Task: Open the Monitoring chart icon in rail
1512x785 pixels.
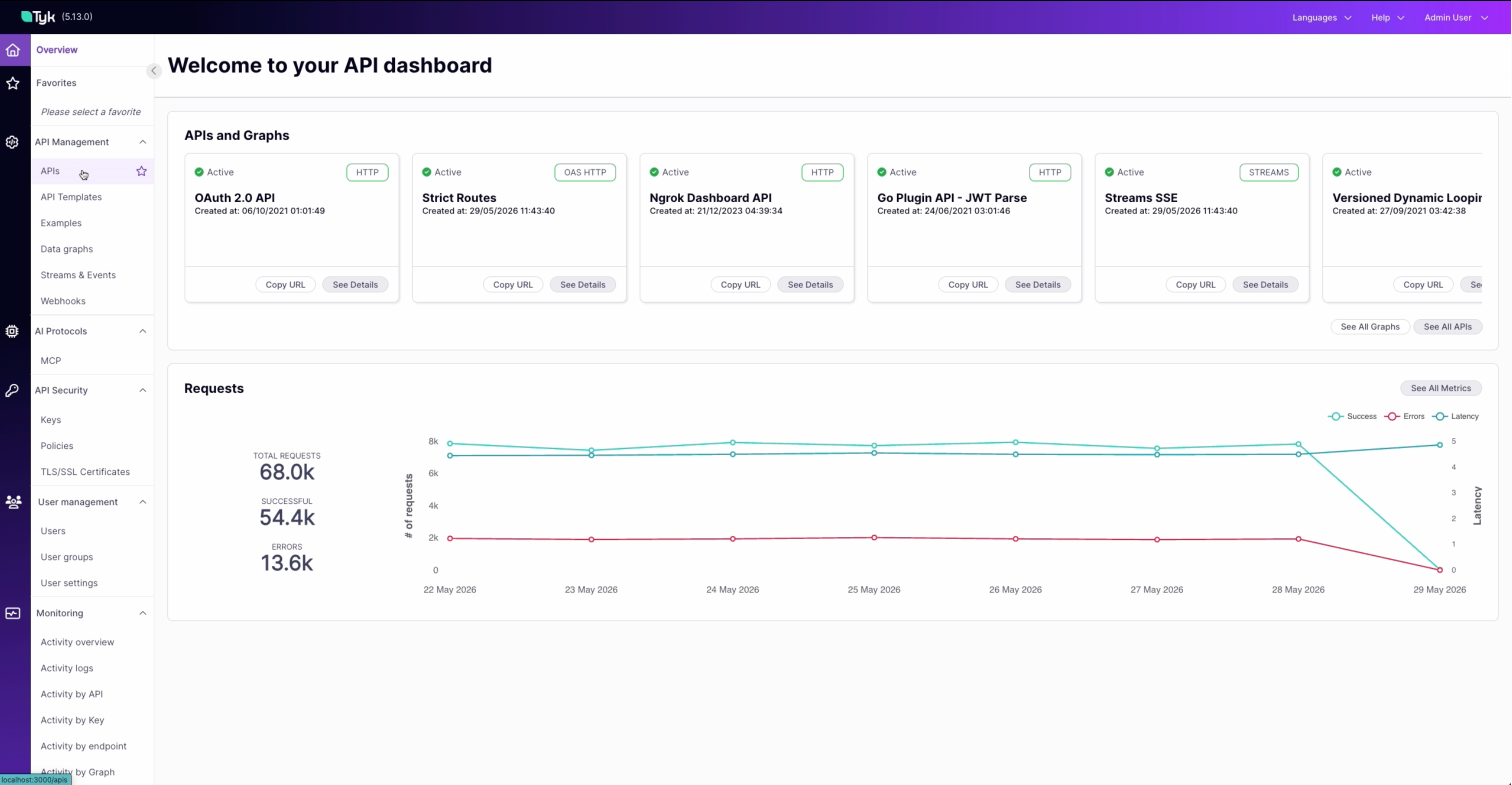Action: 13,614
